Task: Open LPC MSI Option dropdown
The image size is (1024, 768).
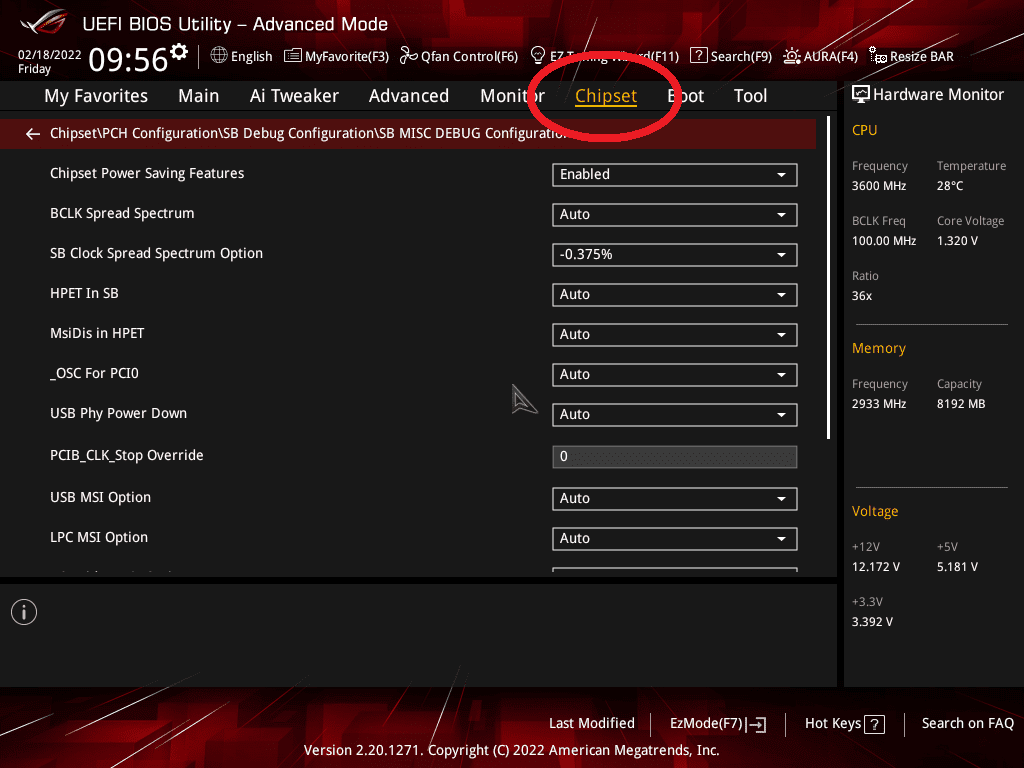Action: (675, 539)
